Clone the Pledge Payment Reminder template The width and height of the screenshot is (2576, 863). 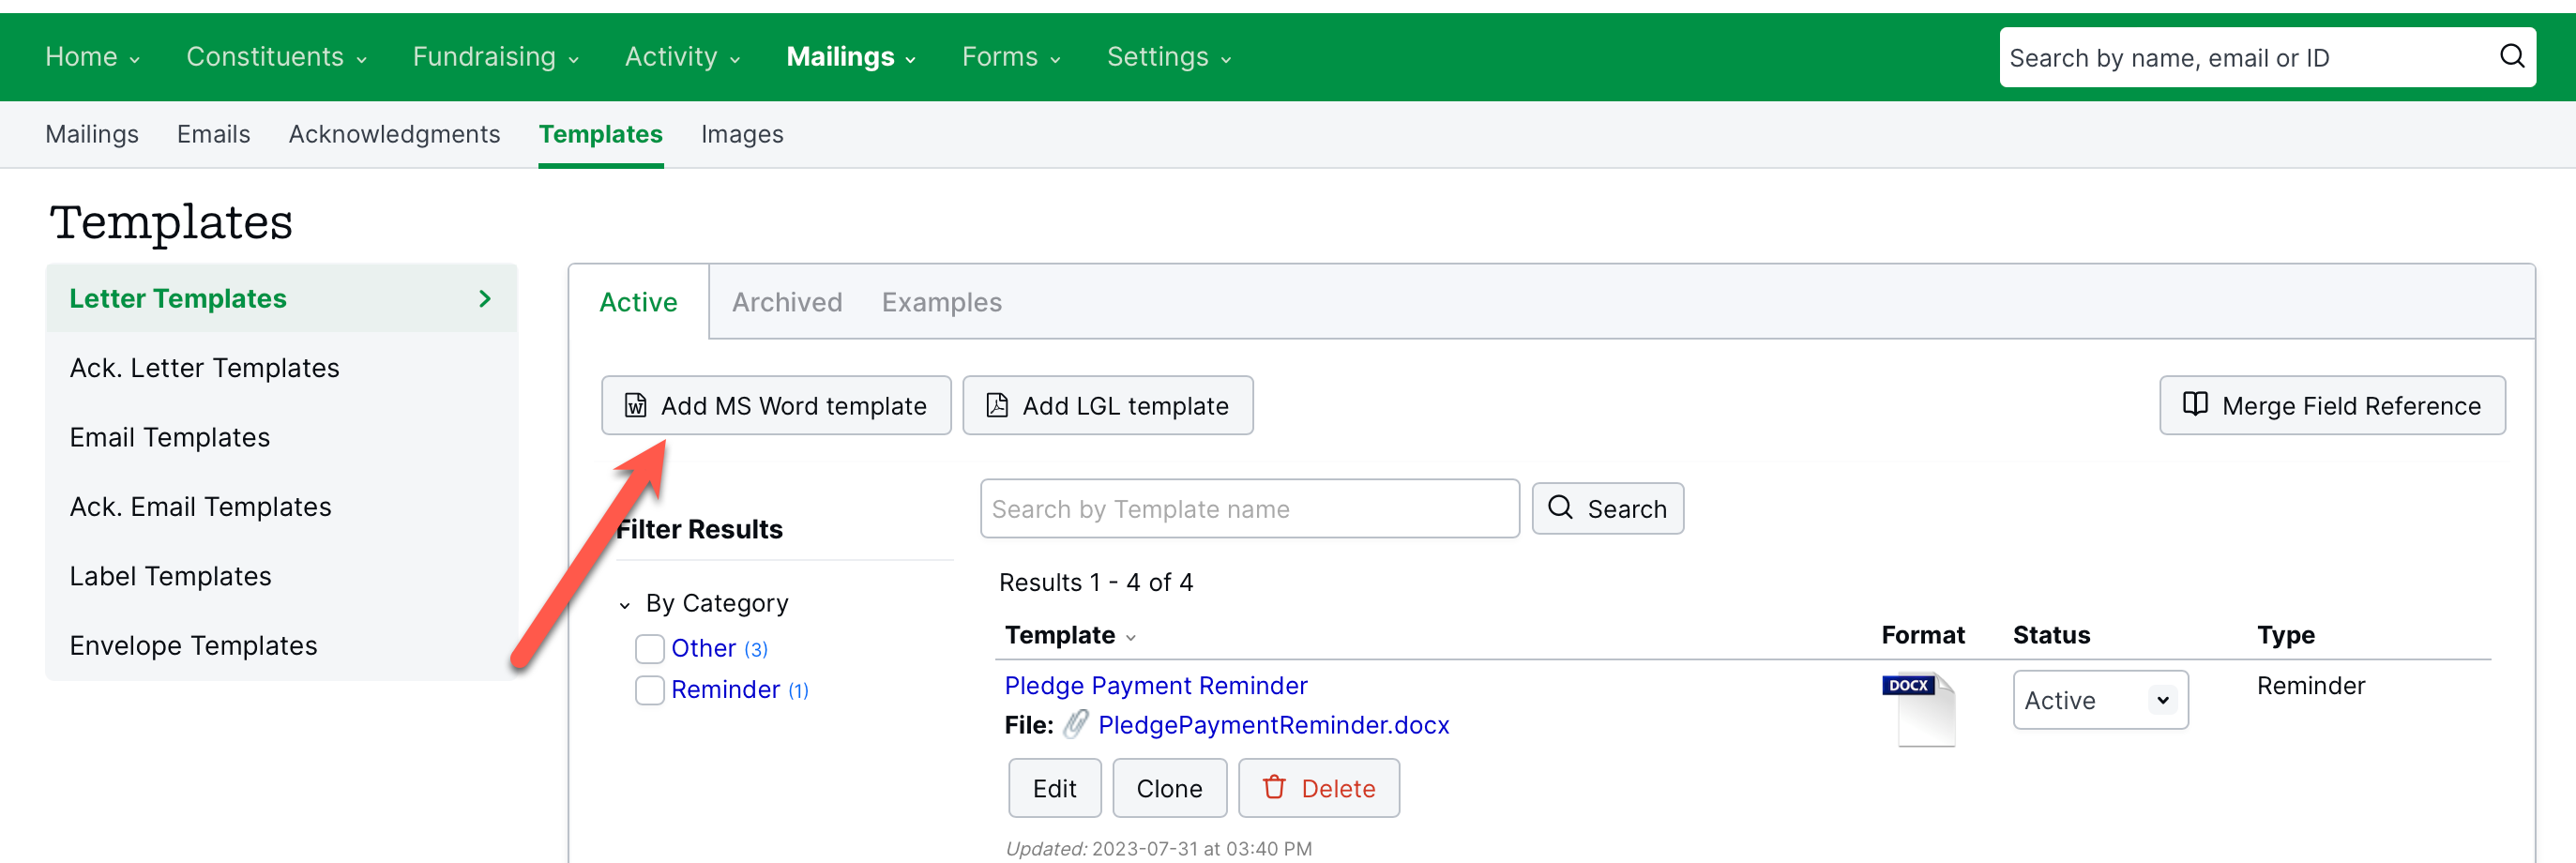pyautogui.click(x=1170, y=788)
